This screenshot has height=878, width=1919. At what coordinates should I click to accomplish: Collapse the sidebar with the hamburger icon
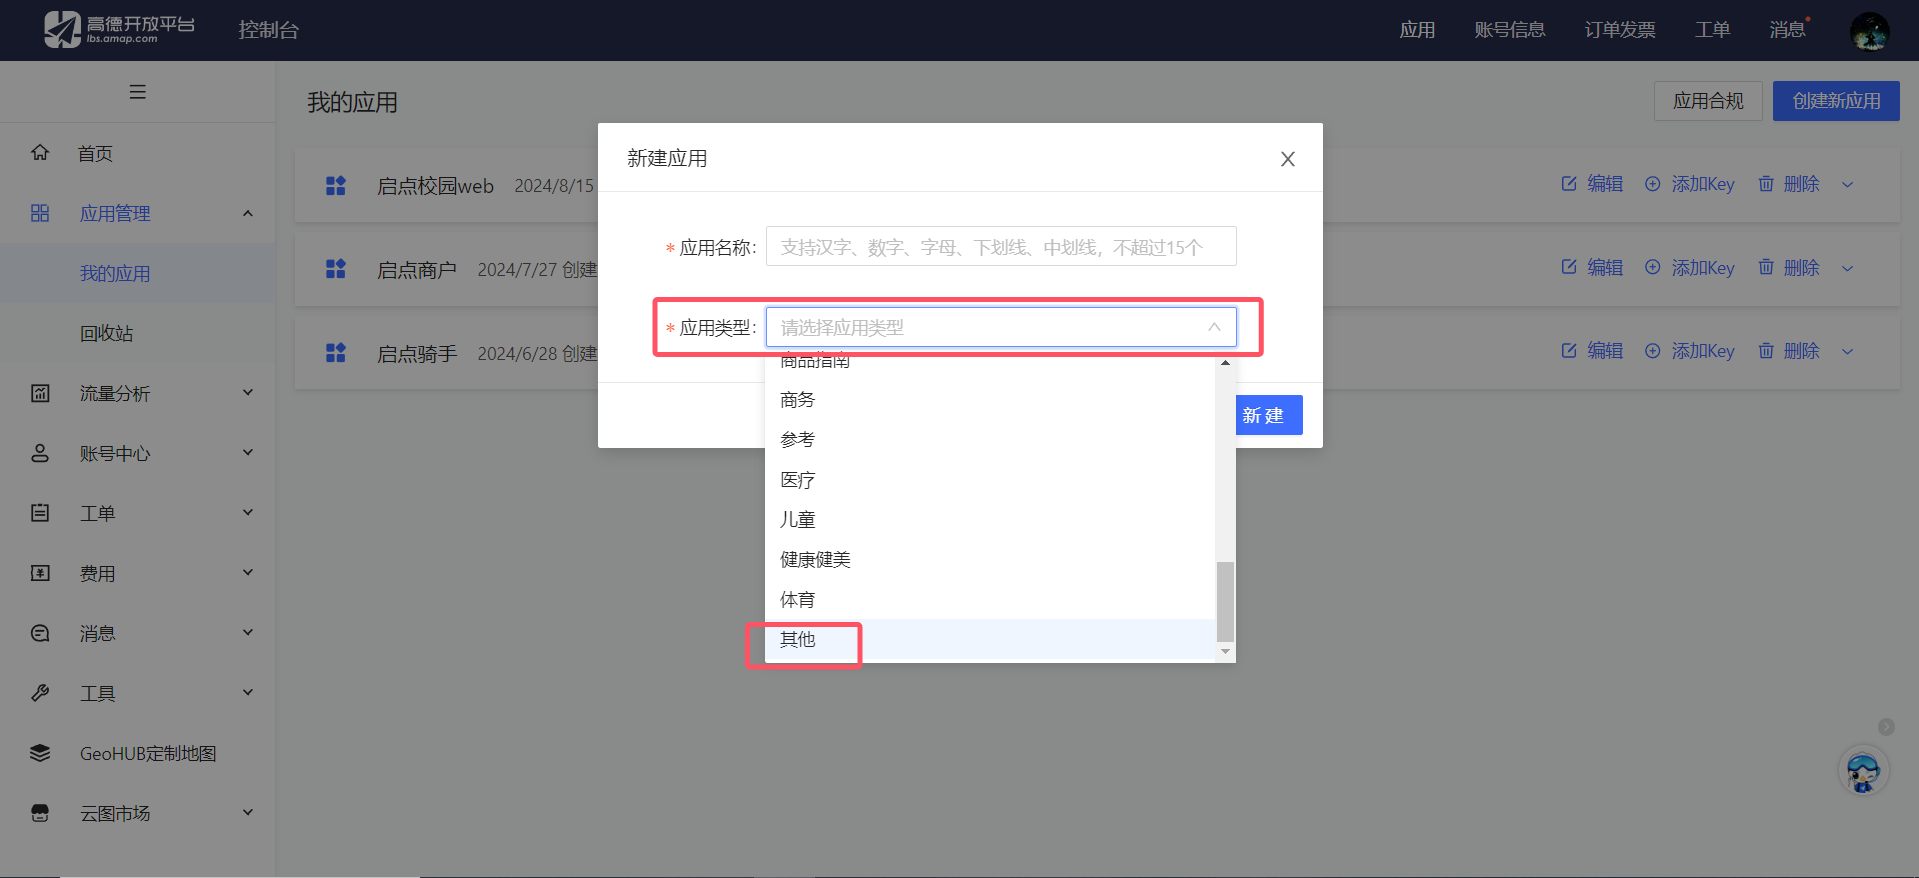pyautogui.click(x=138, y=92)
